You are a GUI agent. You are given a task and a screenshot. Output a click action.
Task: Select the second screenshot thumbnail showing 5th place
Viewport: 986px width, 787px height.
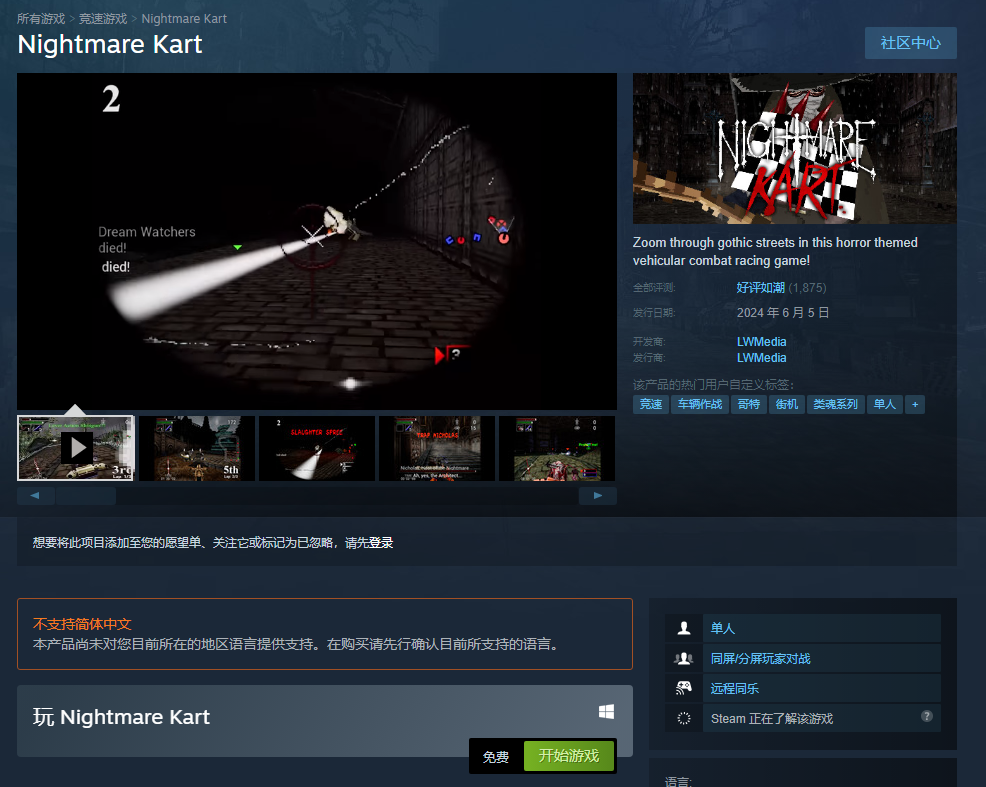[x=197, y=448]
